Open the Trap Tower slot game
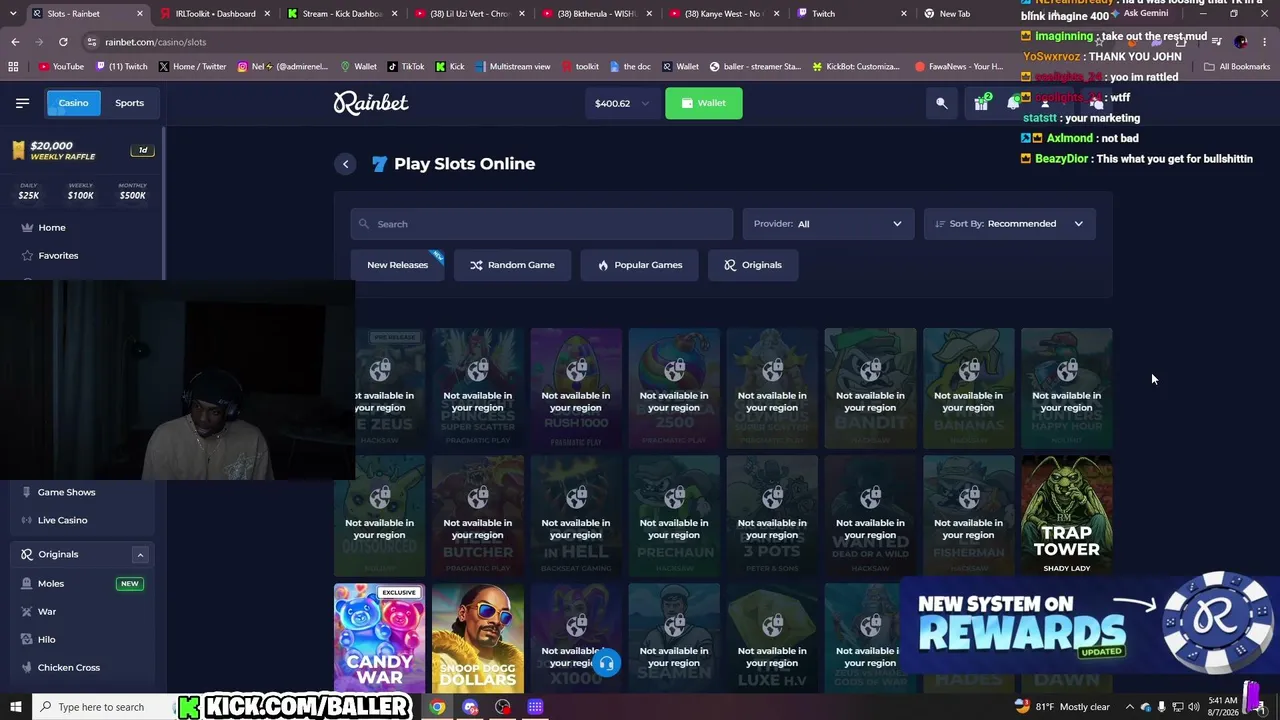Viewport: 1280px width, 720px height. pos(1066,515)
